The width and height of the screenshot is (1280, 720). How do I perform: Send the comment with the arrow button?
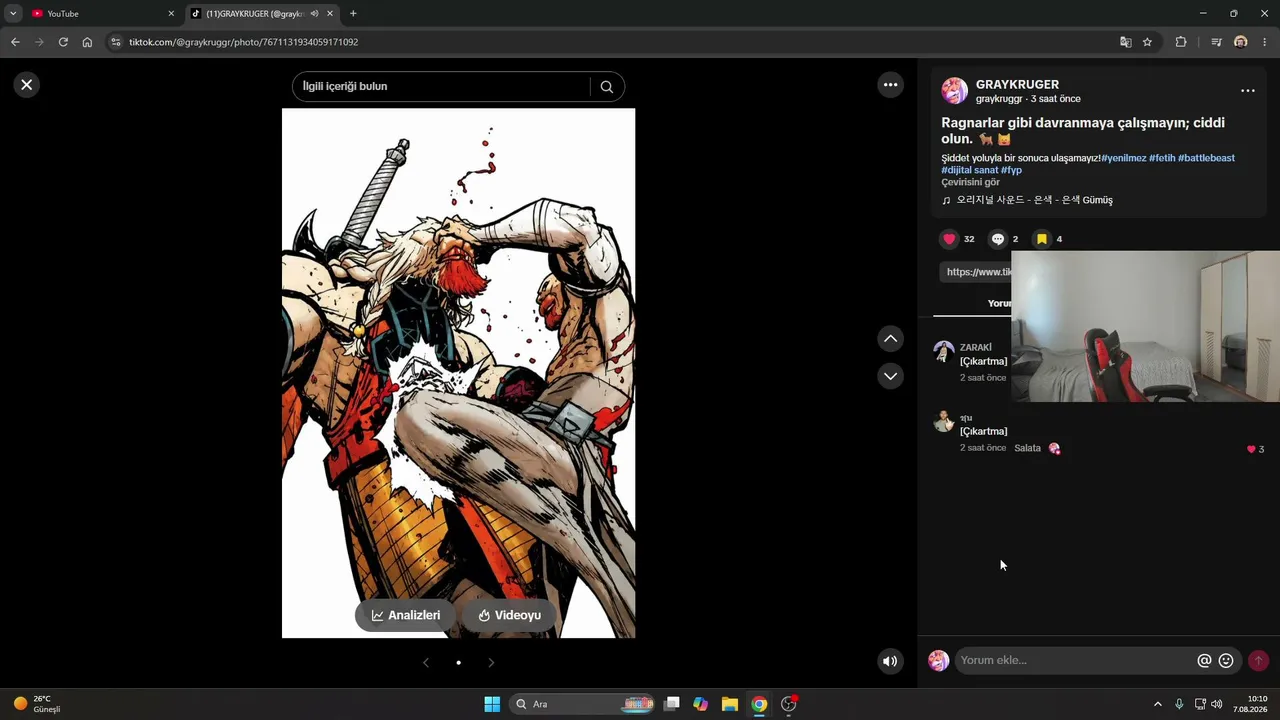(1258, 661)
